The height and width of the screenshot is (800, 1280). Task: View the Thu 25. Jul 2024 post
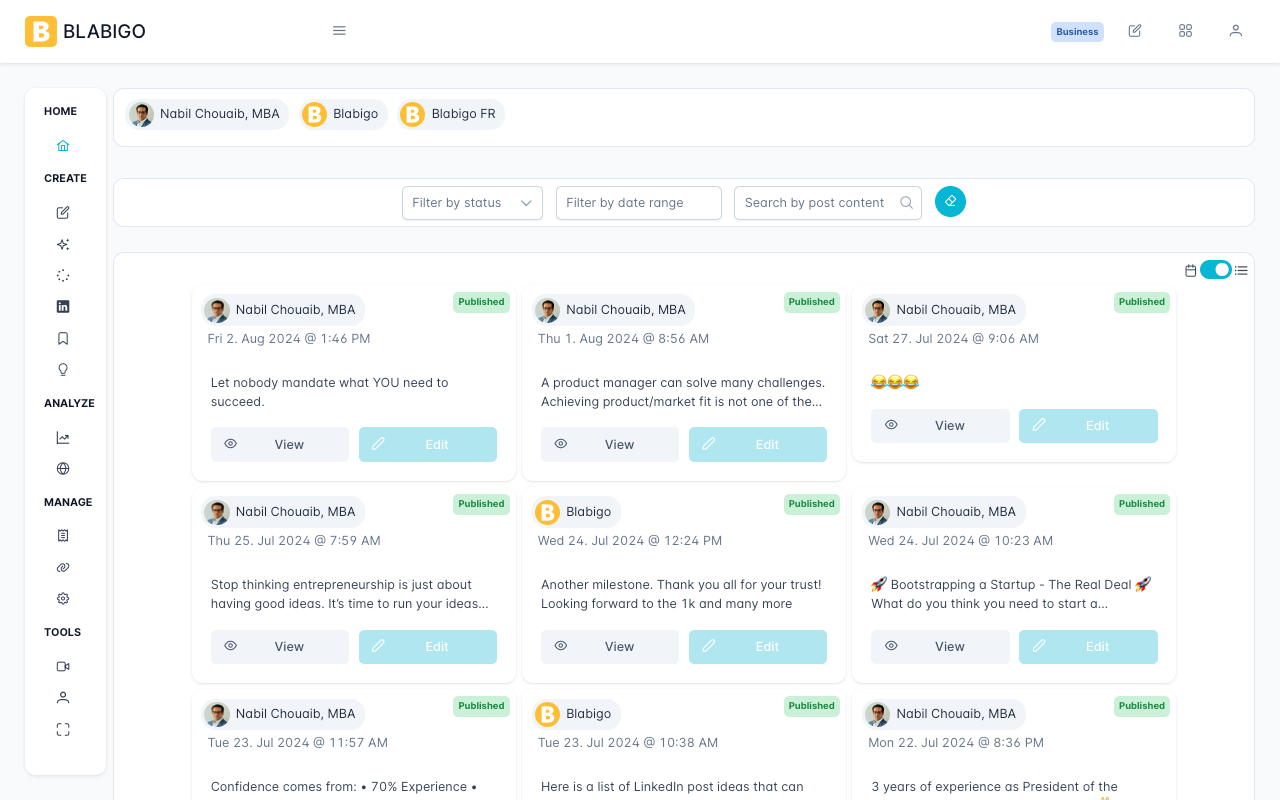(x=280, y=647)
